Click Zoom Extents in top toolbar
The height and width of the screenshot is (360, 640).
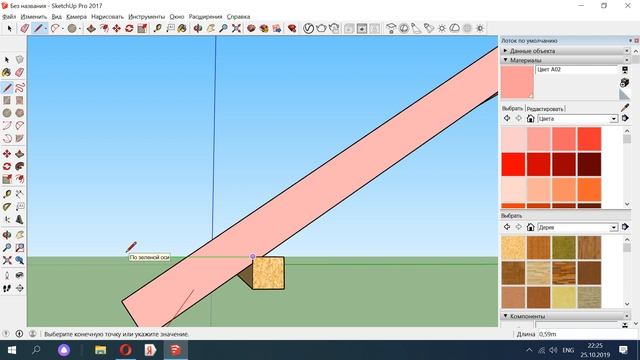point(236,28)
